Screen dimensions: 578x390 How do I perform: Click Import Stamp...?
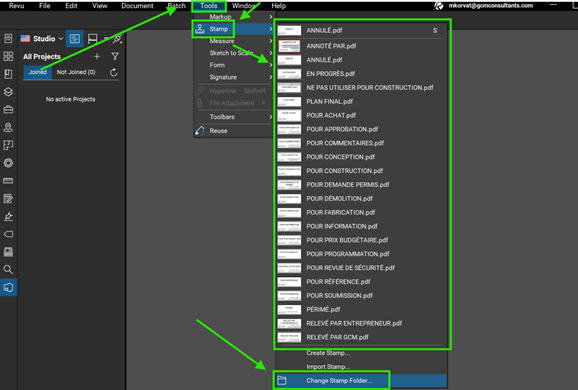pos(328,366)
